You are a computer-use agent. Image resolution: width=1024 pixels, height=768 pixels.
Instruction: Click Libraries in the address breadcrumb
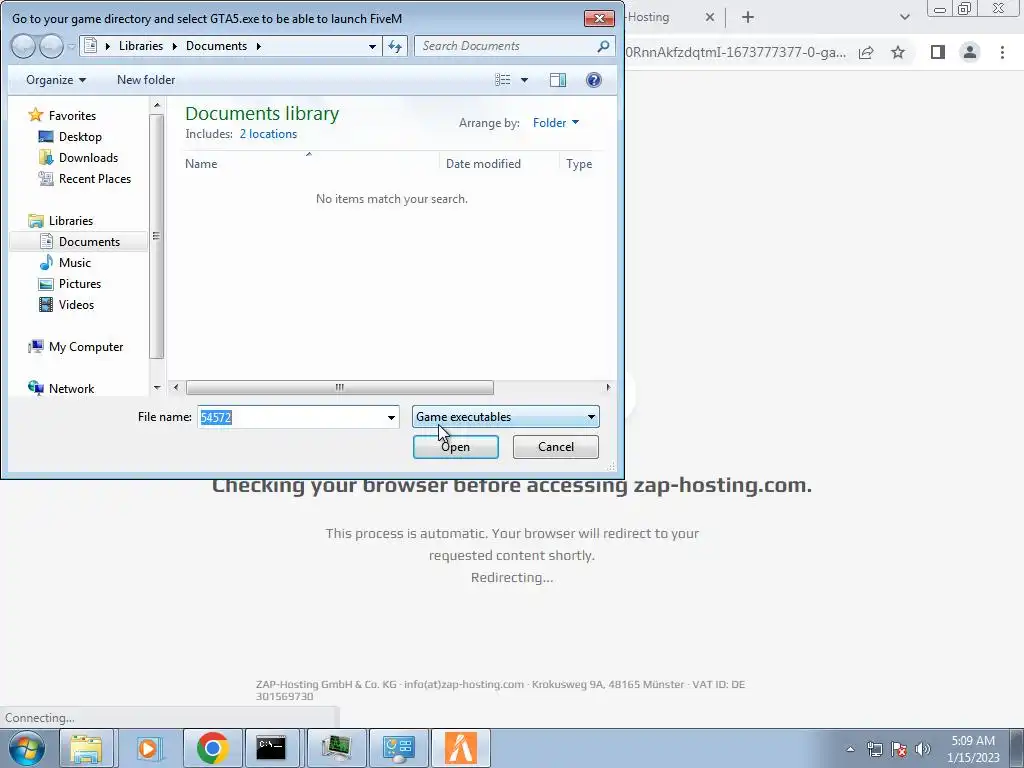pos(140,46)
